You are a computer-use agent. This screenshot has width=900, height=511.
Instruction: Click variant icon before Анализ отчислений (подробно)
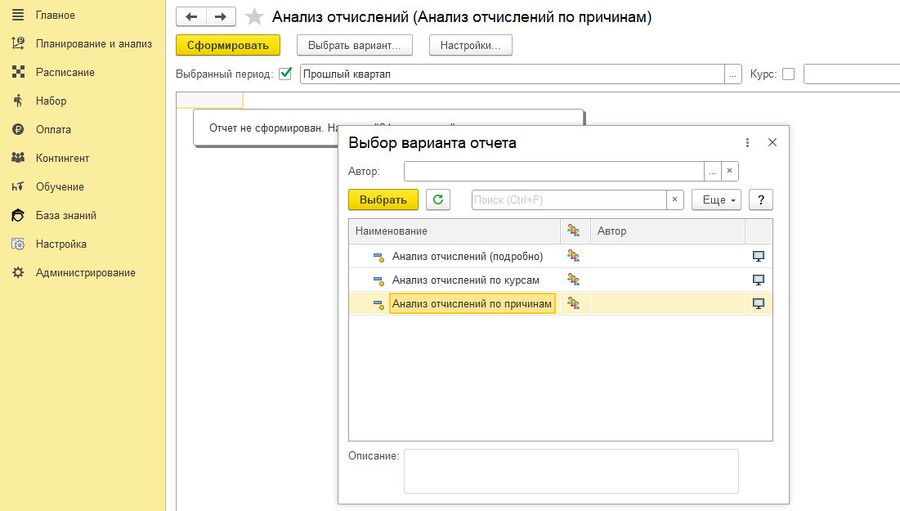[379, 257]
